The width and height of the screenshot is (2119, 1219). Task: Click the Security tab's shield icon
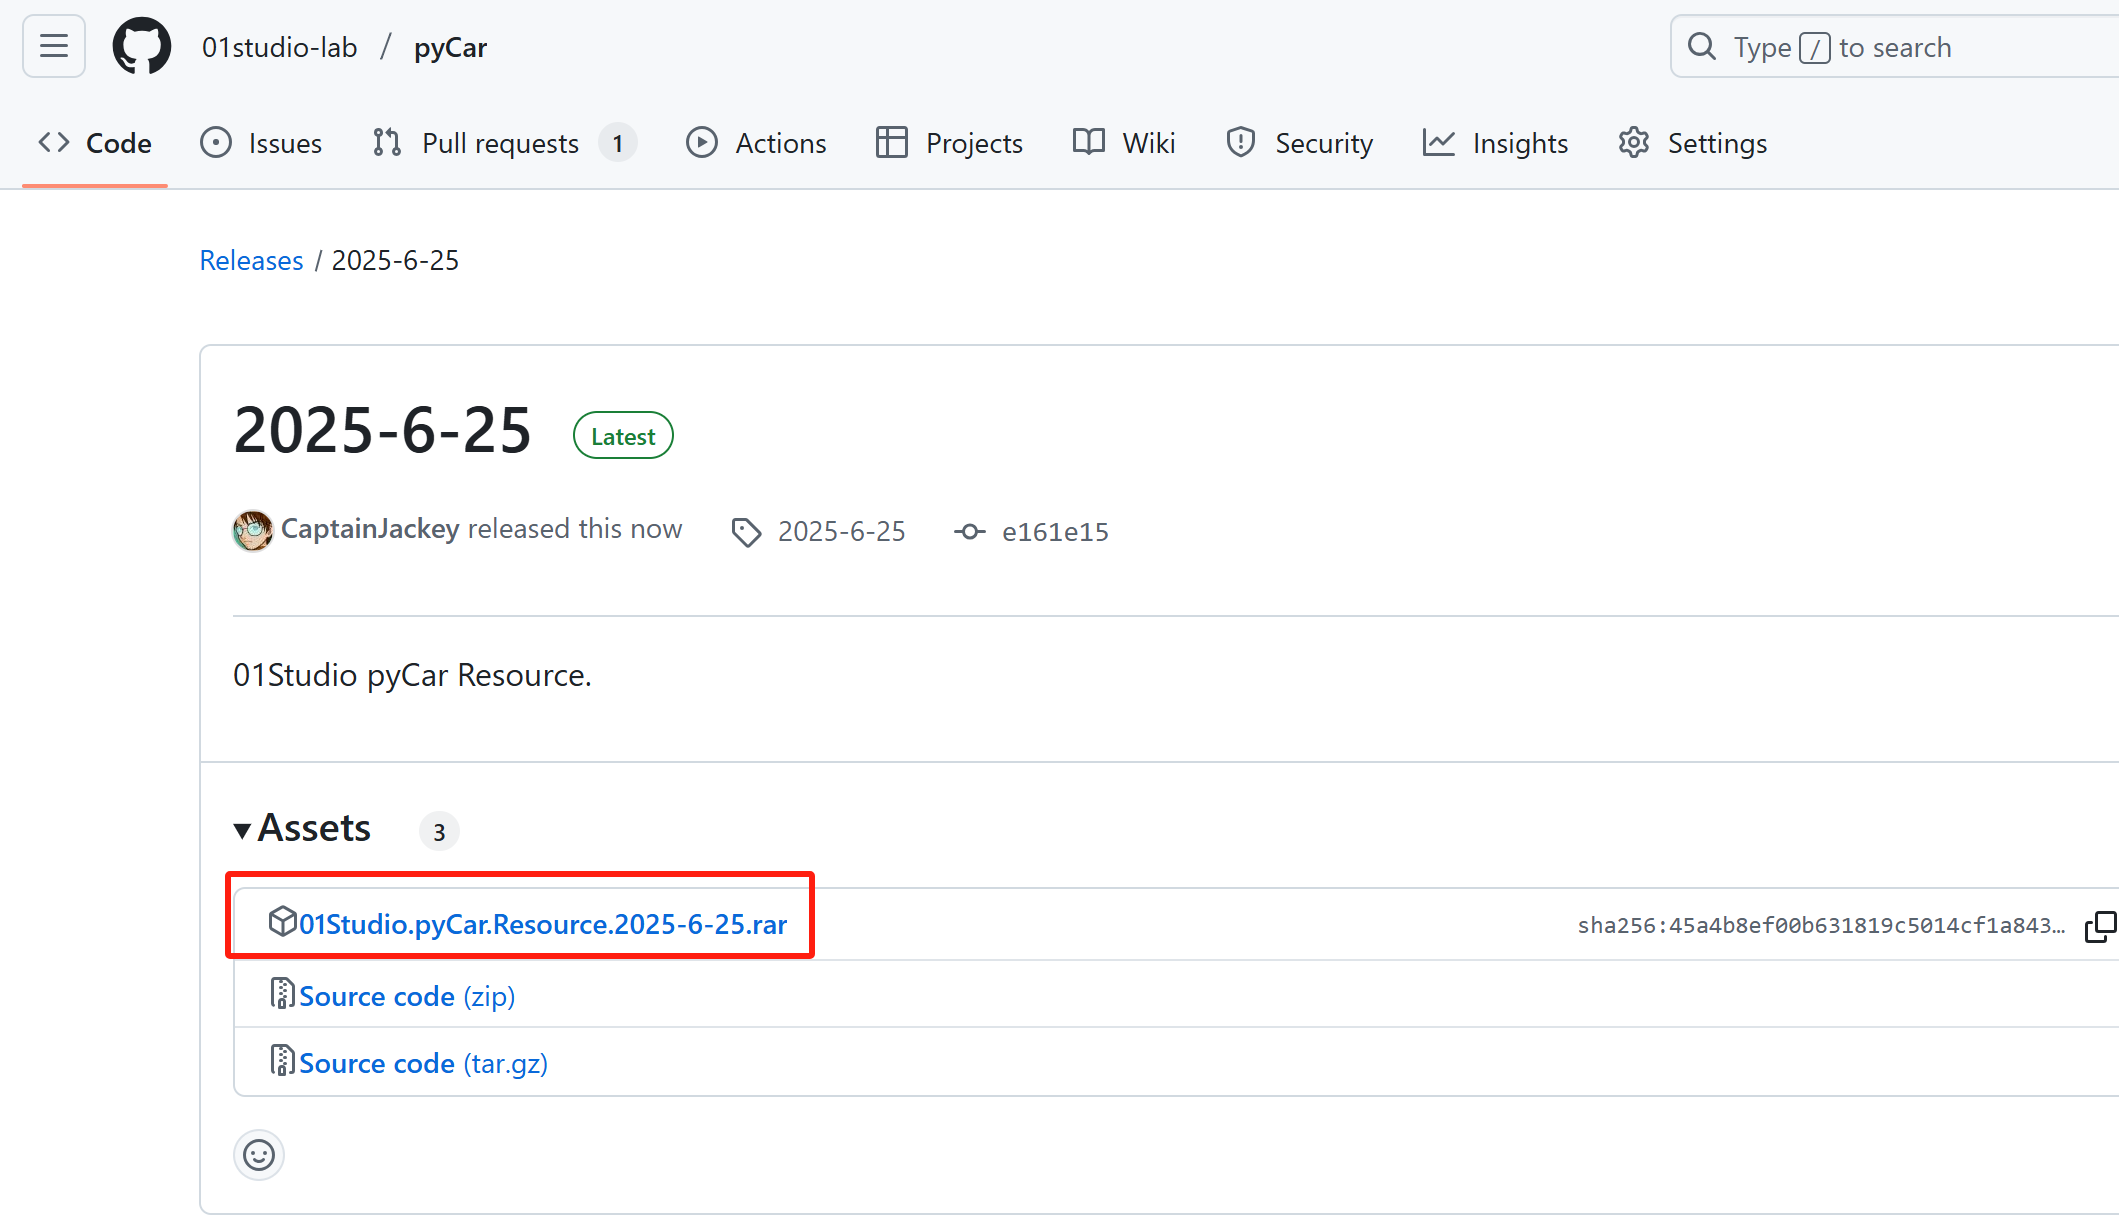coord(1241,143)
